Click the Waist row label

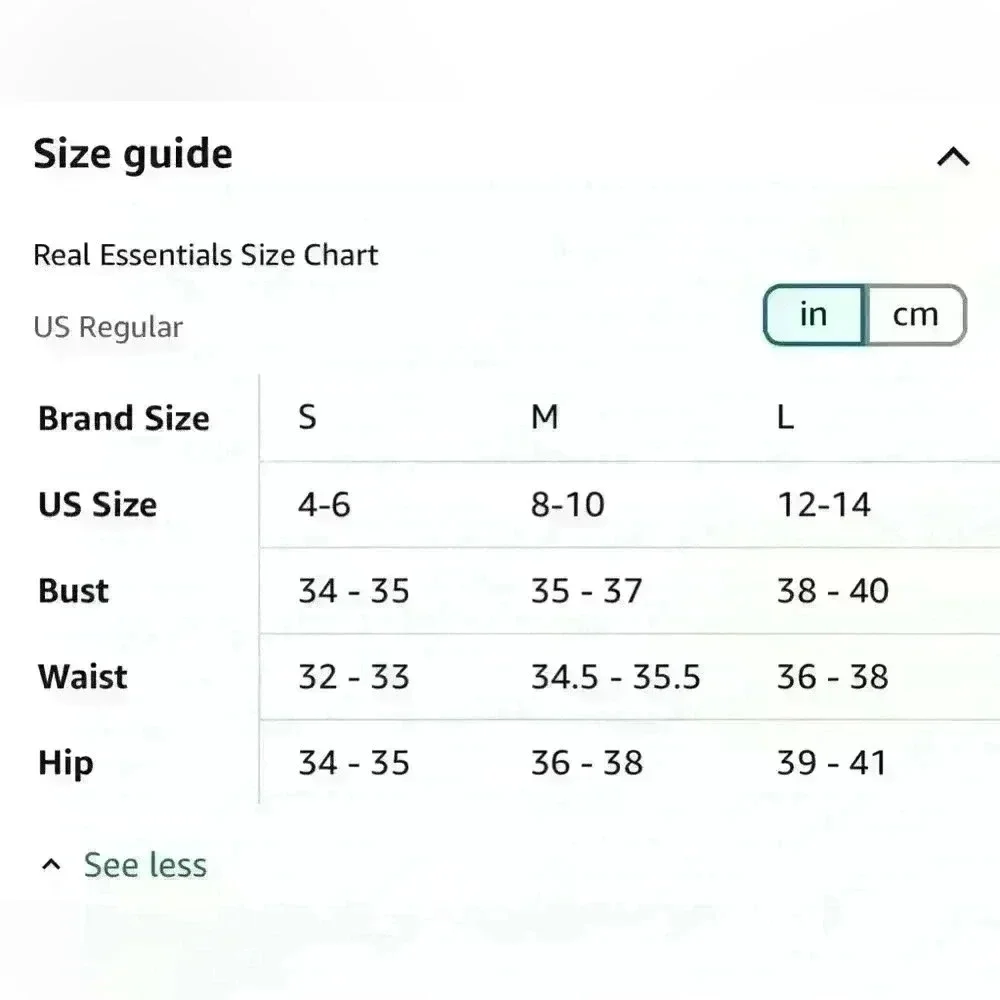(x=83, y=677)
